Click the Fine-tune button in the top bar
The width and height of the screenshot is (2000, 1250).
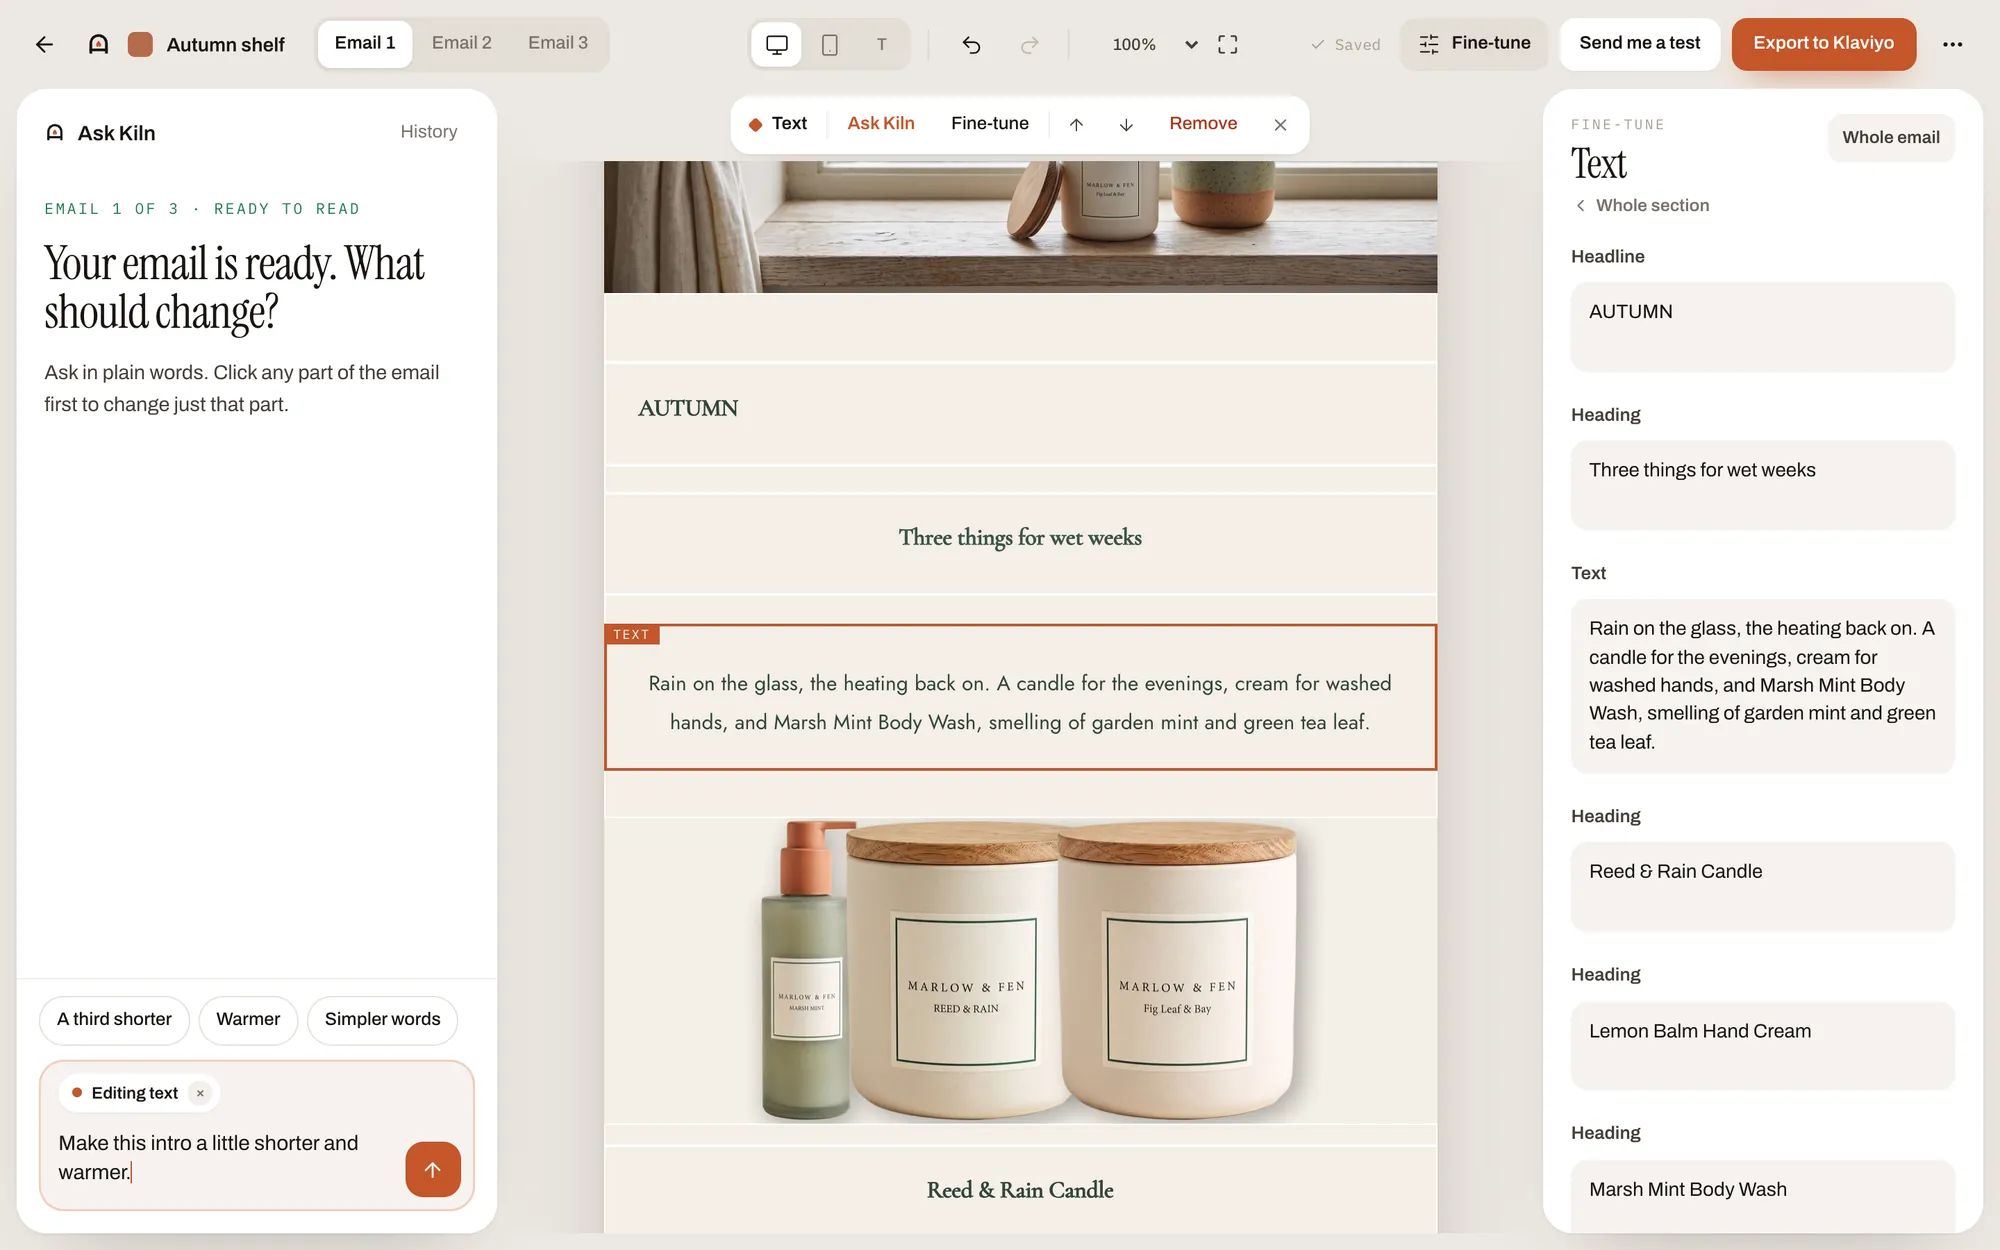coord(1474,44)
